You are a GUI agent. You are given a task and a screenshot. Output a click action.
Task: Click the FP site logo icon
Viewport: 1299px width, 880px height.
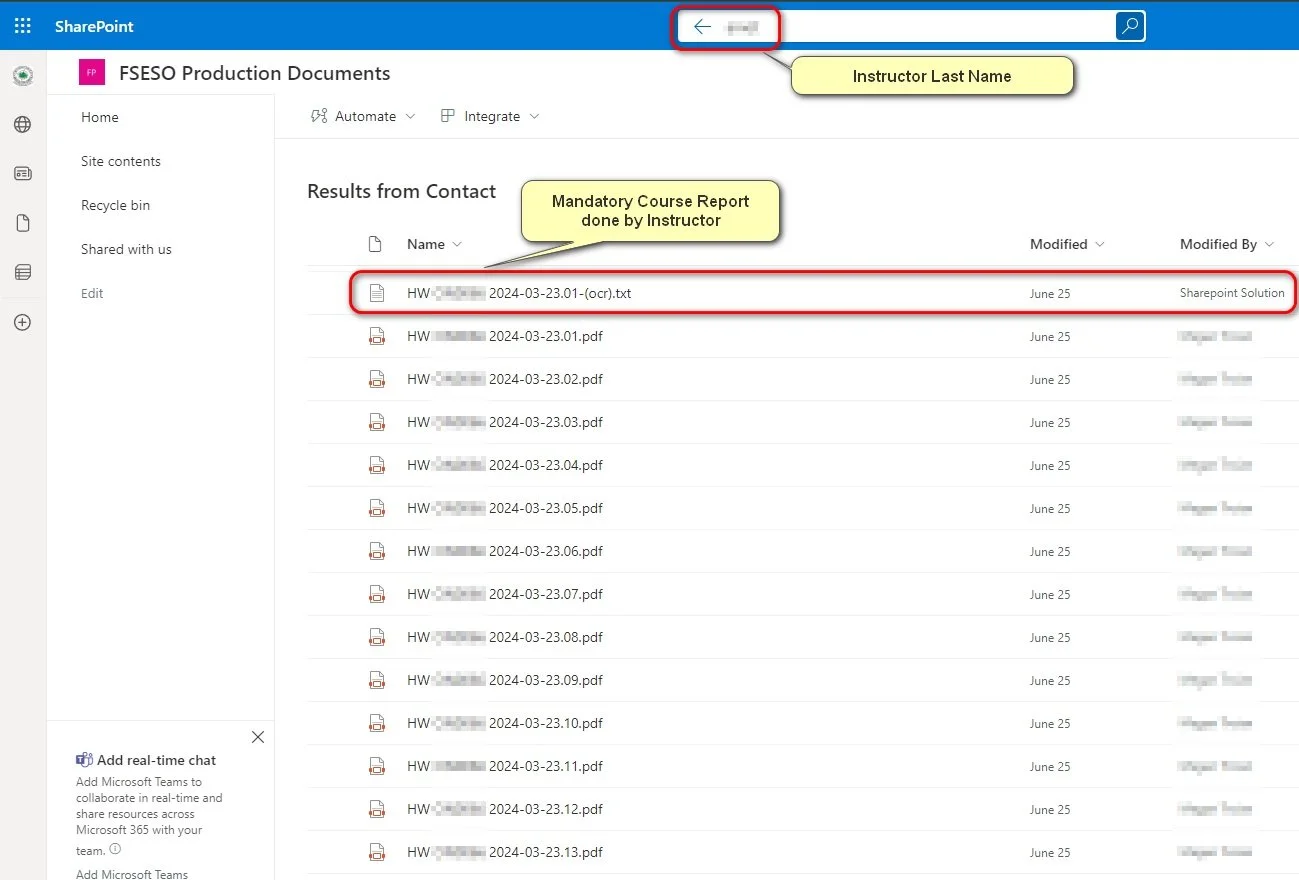coord(92,72)
